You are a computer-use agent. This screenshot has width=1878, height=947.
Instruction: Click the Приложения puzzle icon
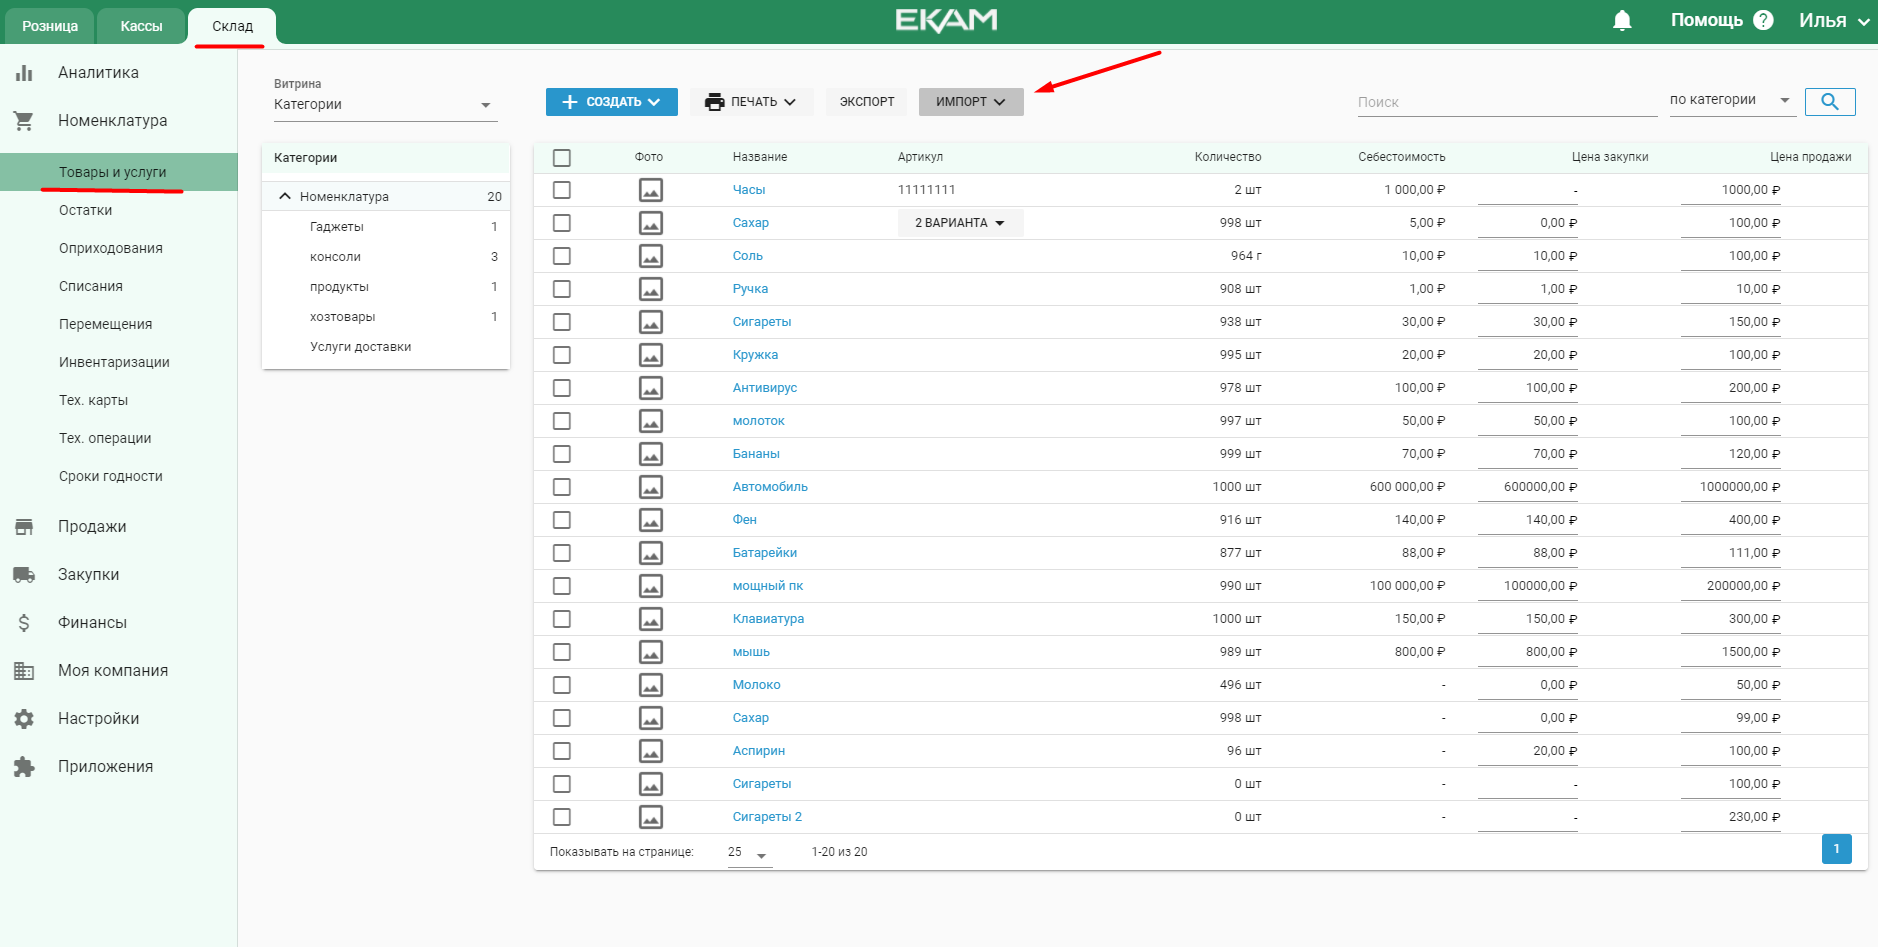pyautogui.click(x=24, y=767)
